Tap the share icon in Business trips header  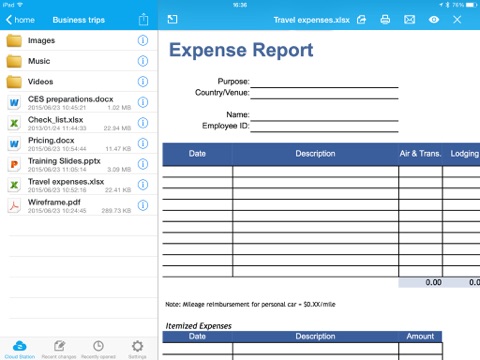pos(143,19)
